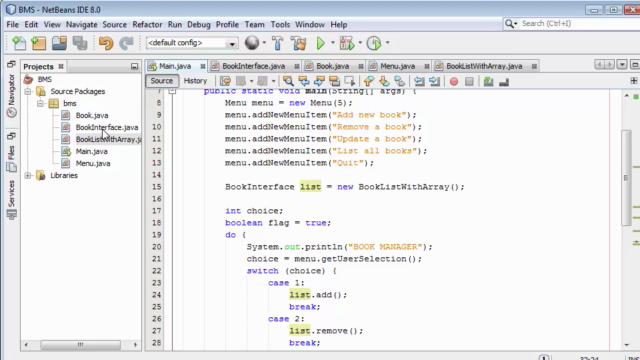Expand the Libraries tree node
Image resolution: width=640 pixels, height=360 pixels.
[27, 176]
